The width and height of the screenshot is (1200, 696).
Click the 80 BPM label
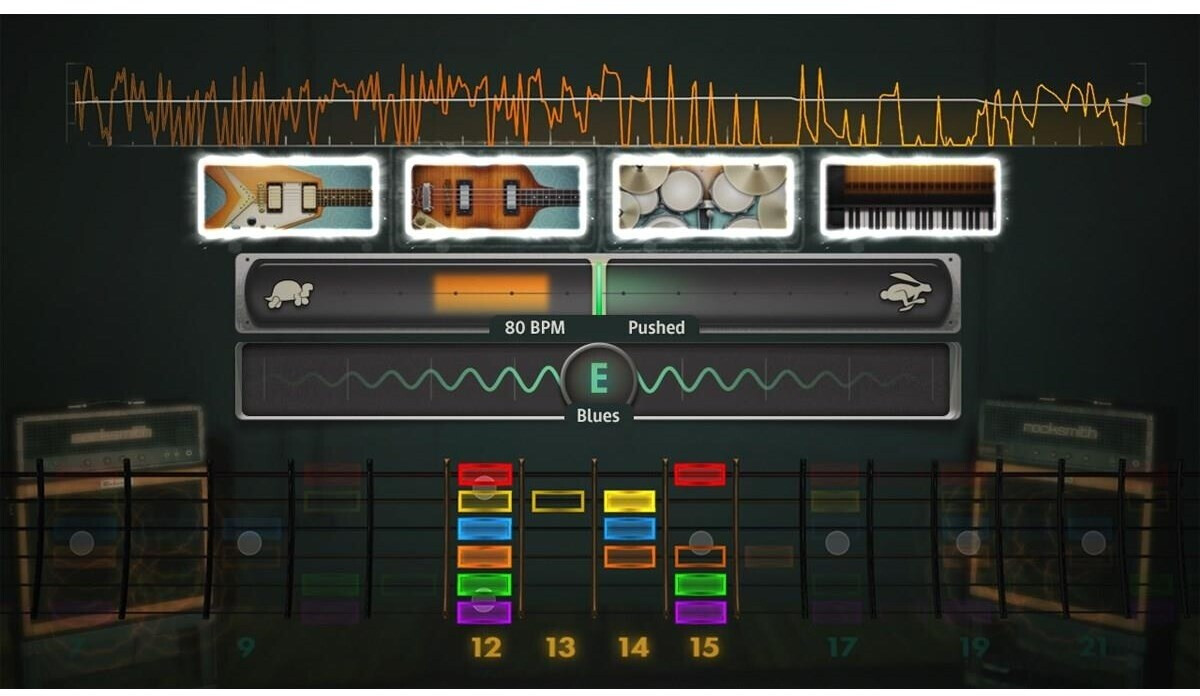coord(534,327)
